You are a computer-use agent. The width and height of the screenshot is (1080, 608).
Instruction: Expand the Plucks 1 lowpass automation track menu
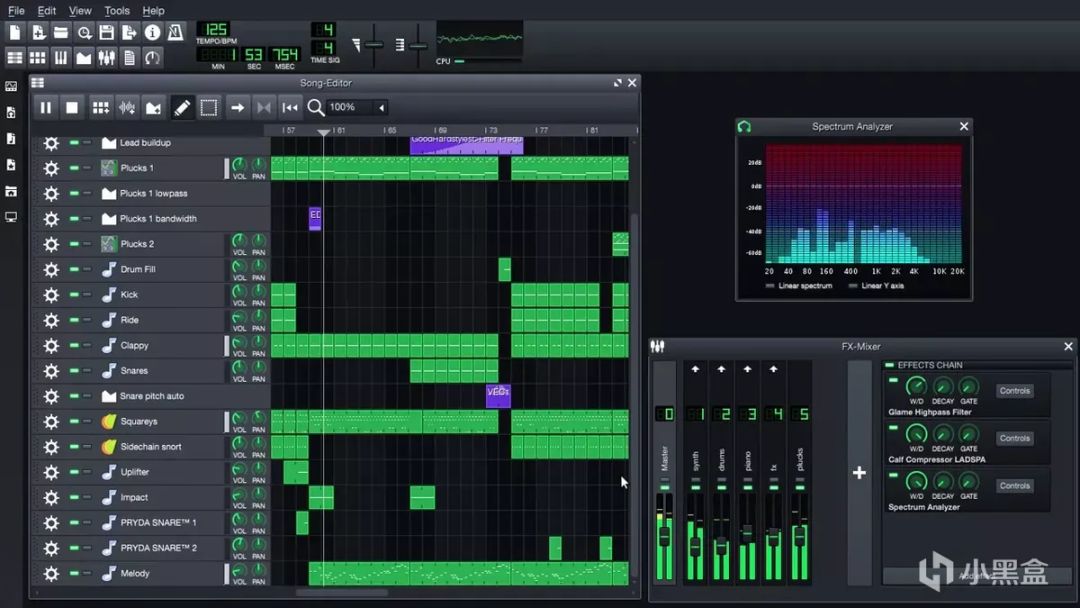point(51,194)
